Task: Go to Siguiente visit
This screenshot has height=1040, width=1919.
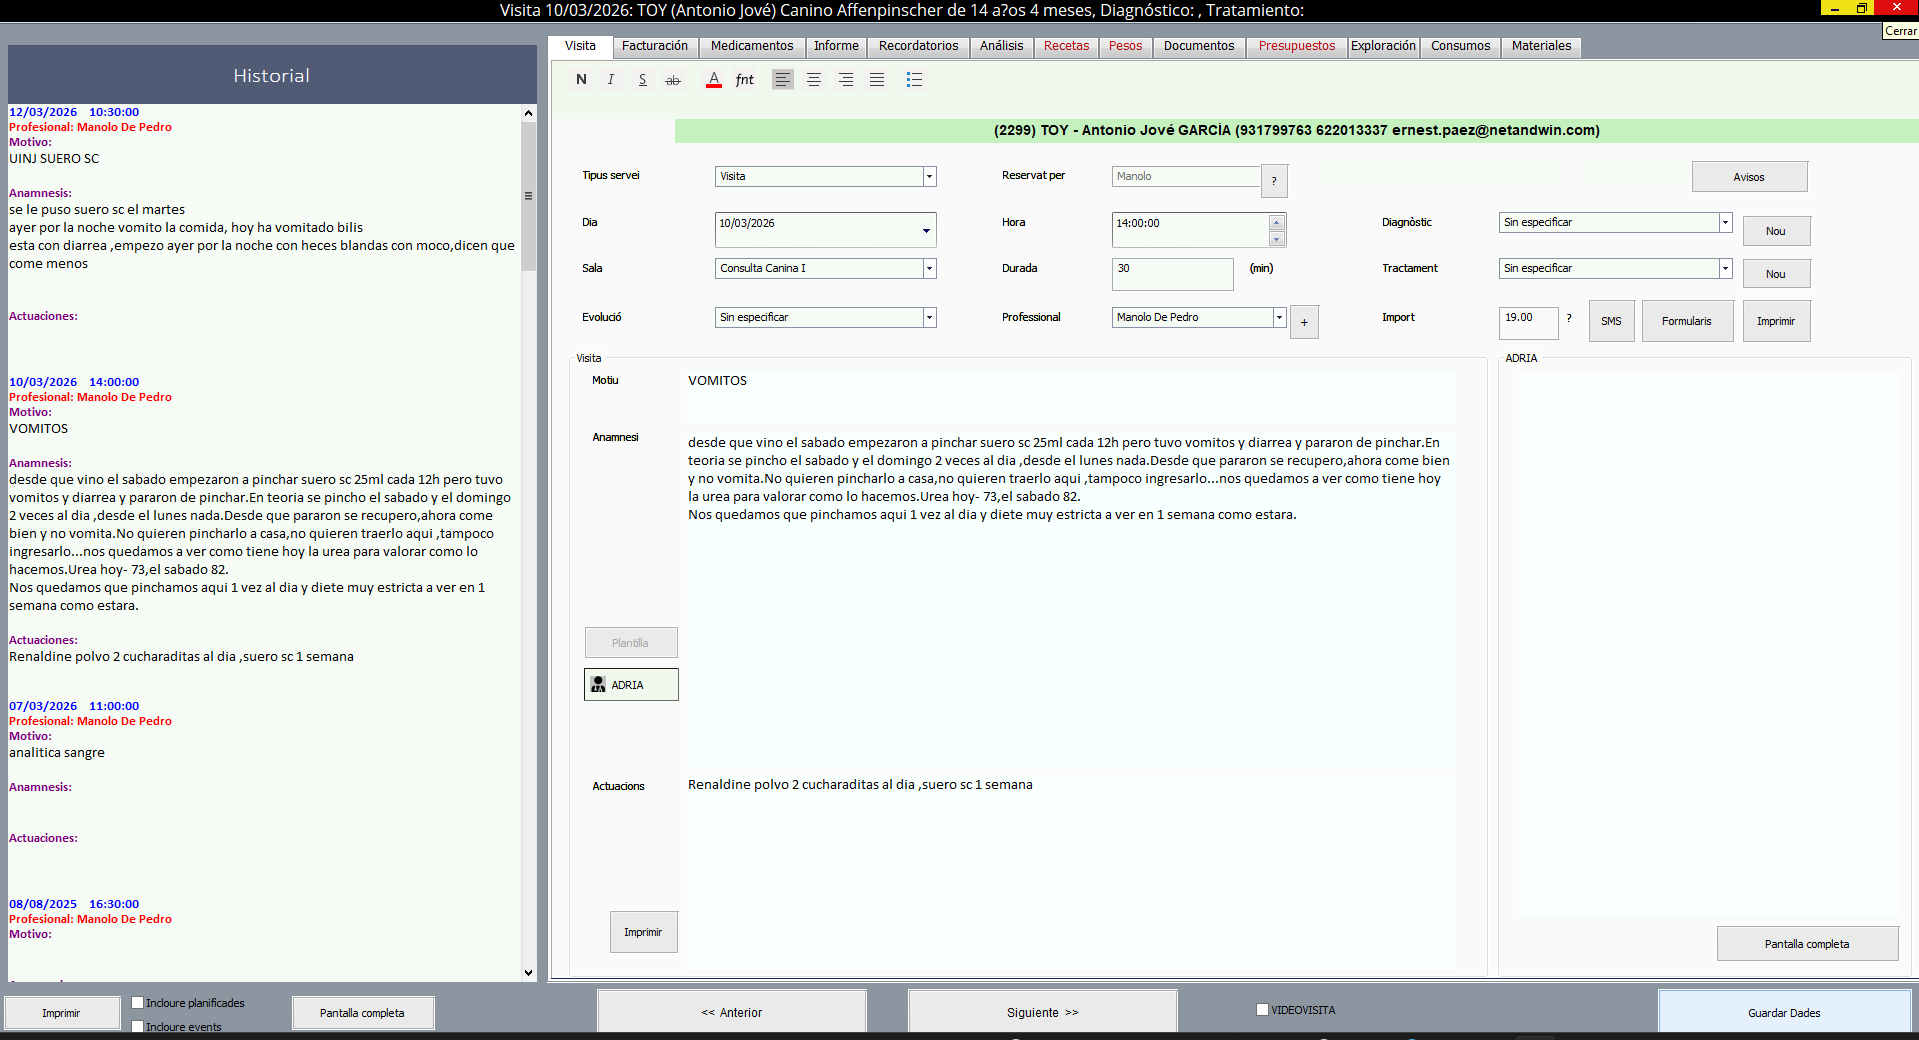Action: point(1042,1011)
